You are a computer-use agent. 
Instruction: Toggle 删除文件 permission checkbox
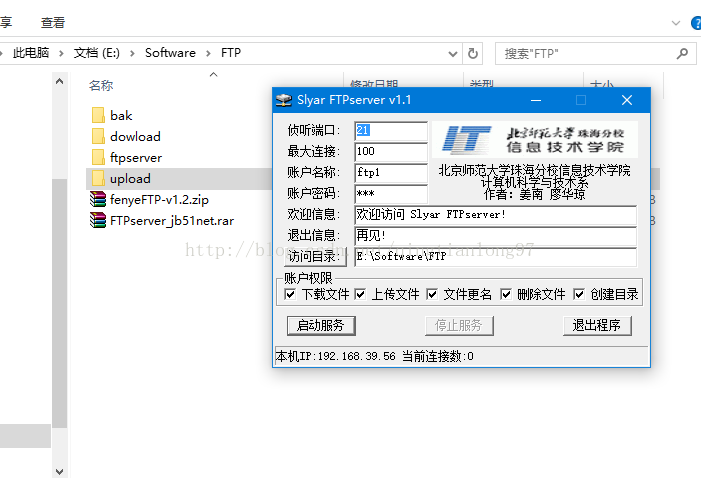pyautogui.click(x=506, y=294)
